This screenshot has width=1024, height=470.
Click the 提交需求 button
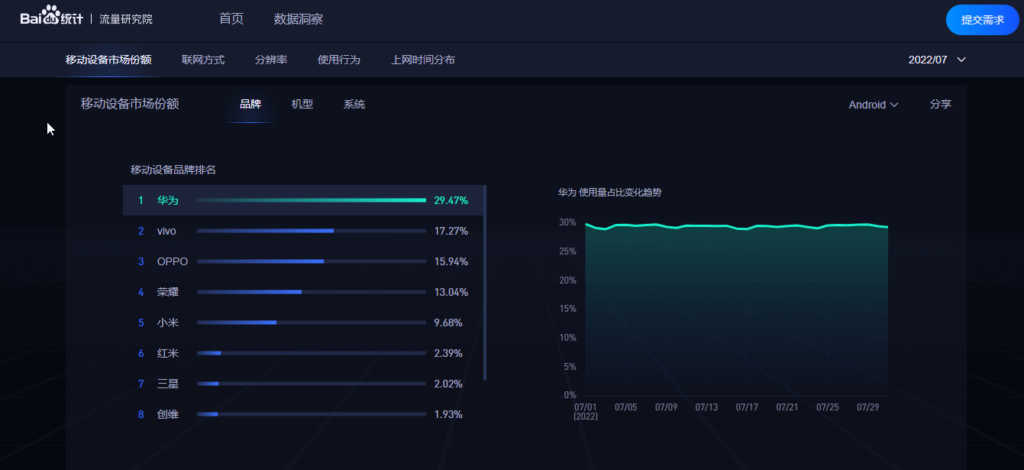(982, 20)
